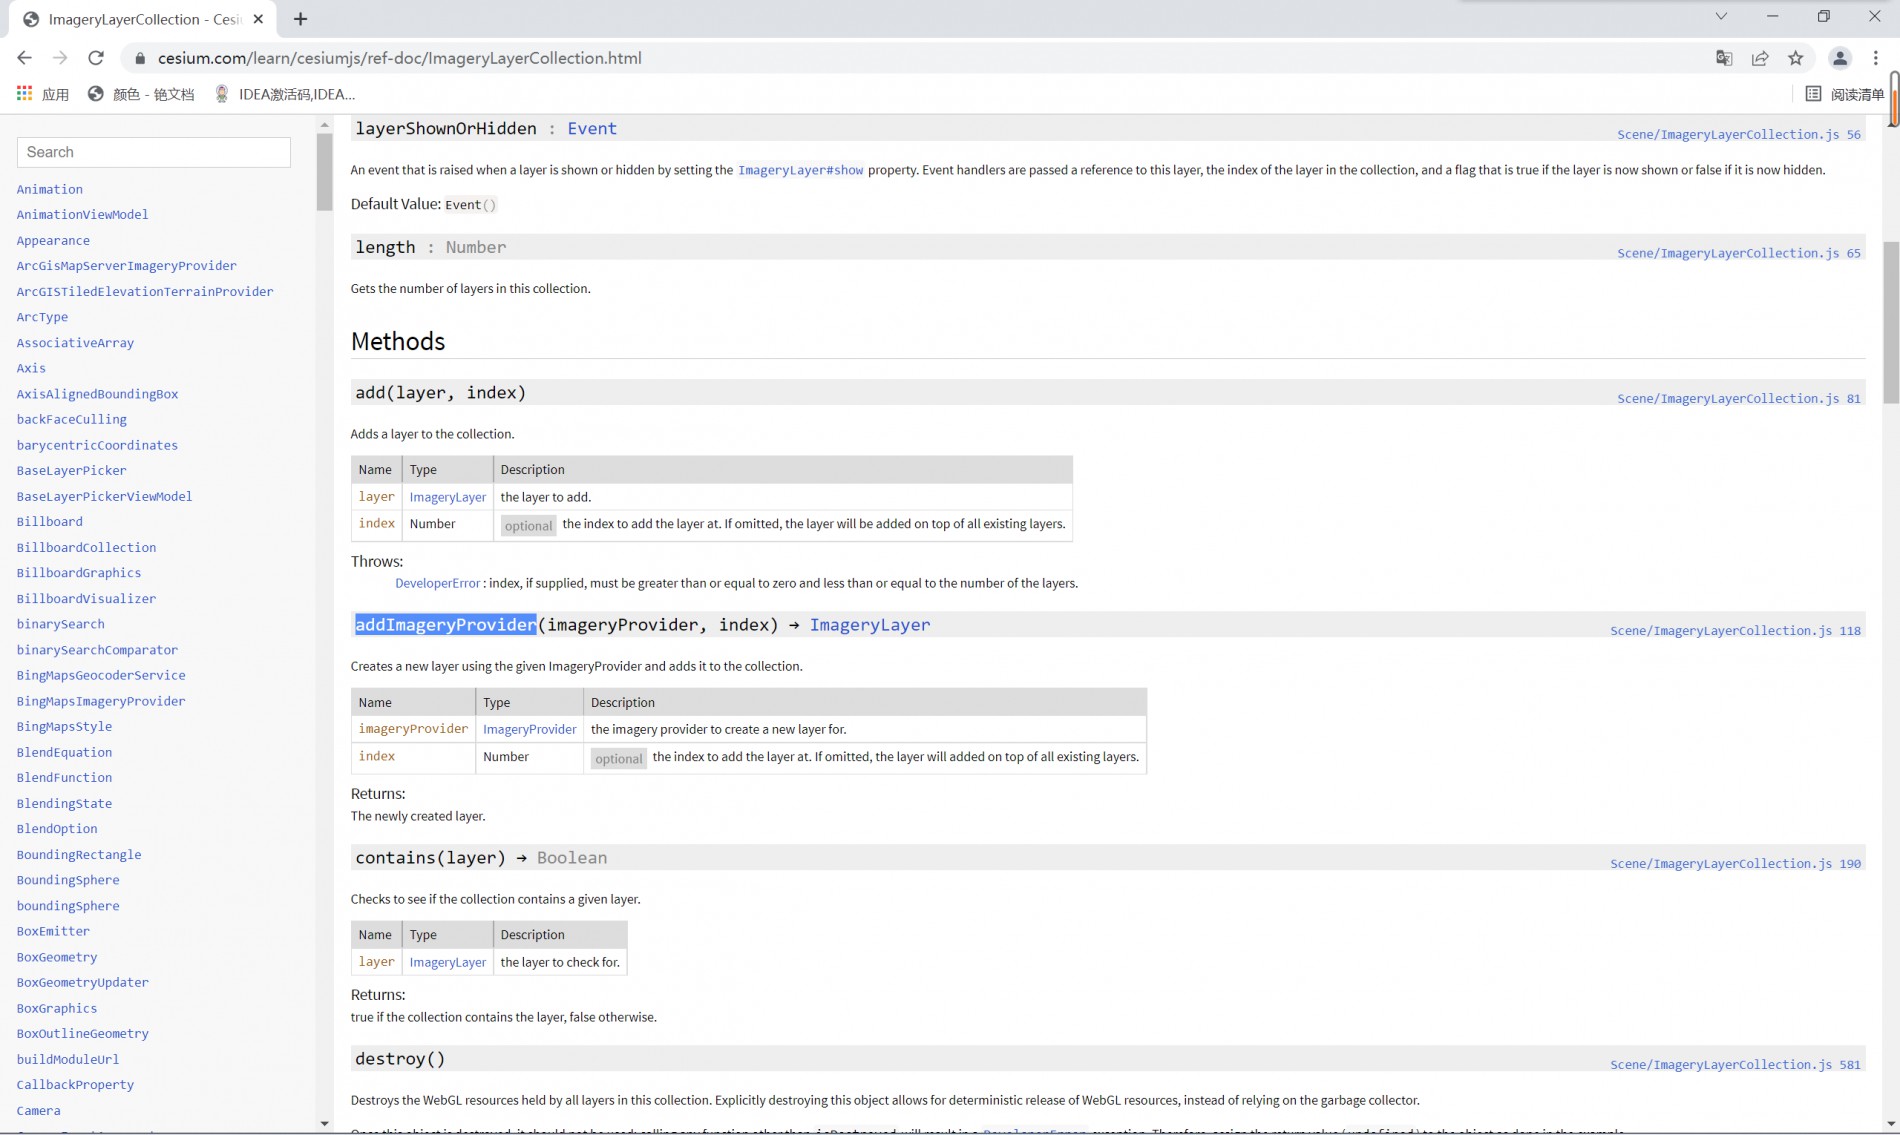Click sidebar scrollbar down arrow

tap(324, 1123)
